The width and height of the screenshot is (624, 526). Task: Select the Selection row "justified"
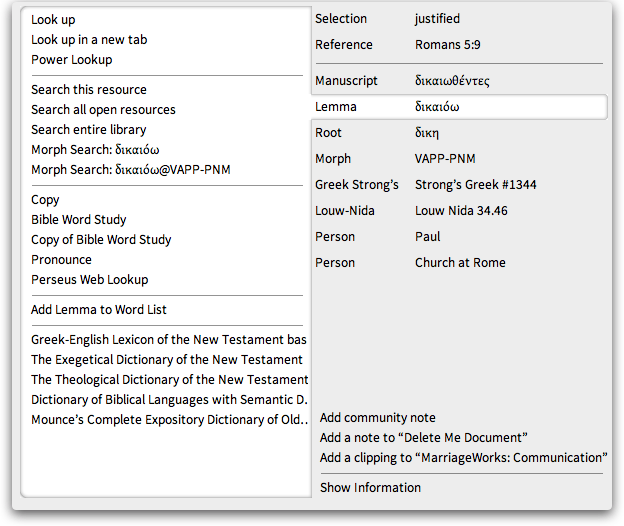pyautogui.click(x=459, y=19)
